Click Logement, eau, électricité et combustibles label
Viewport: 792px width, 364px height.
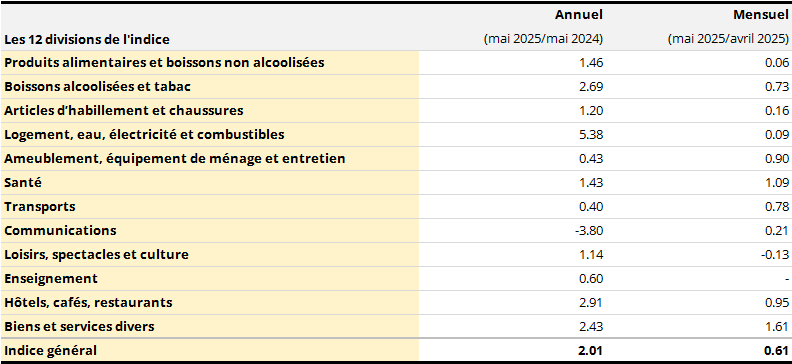point(144,134)
